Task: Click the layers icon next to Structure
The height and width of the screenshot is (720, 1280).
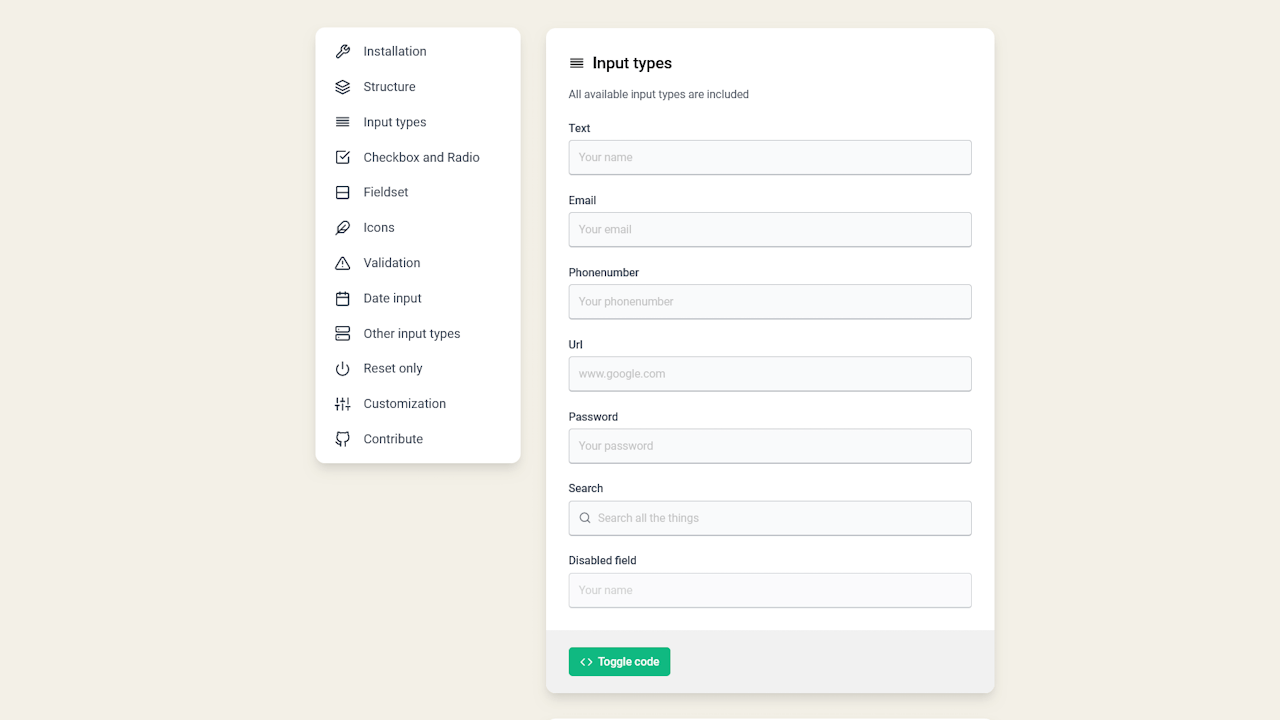Action: pyautogui.click(x=342, y=87)
